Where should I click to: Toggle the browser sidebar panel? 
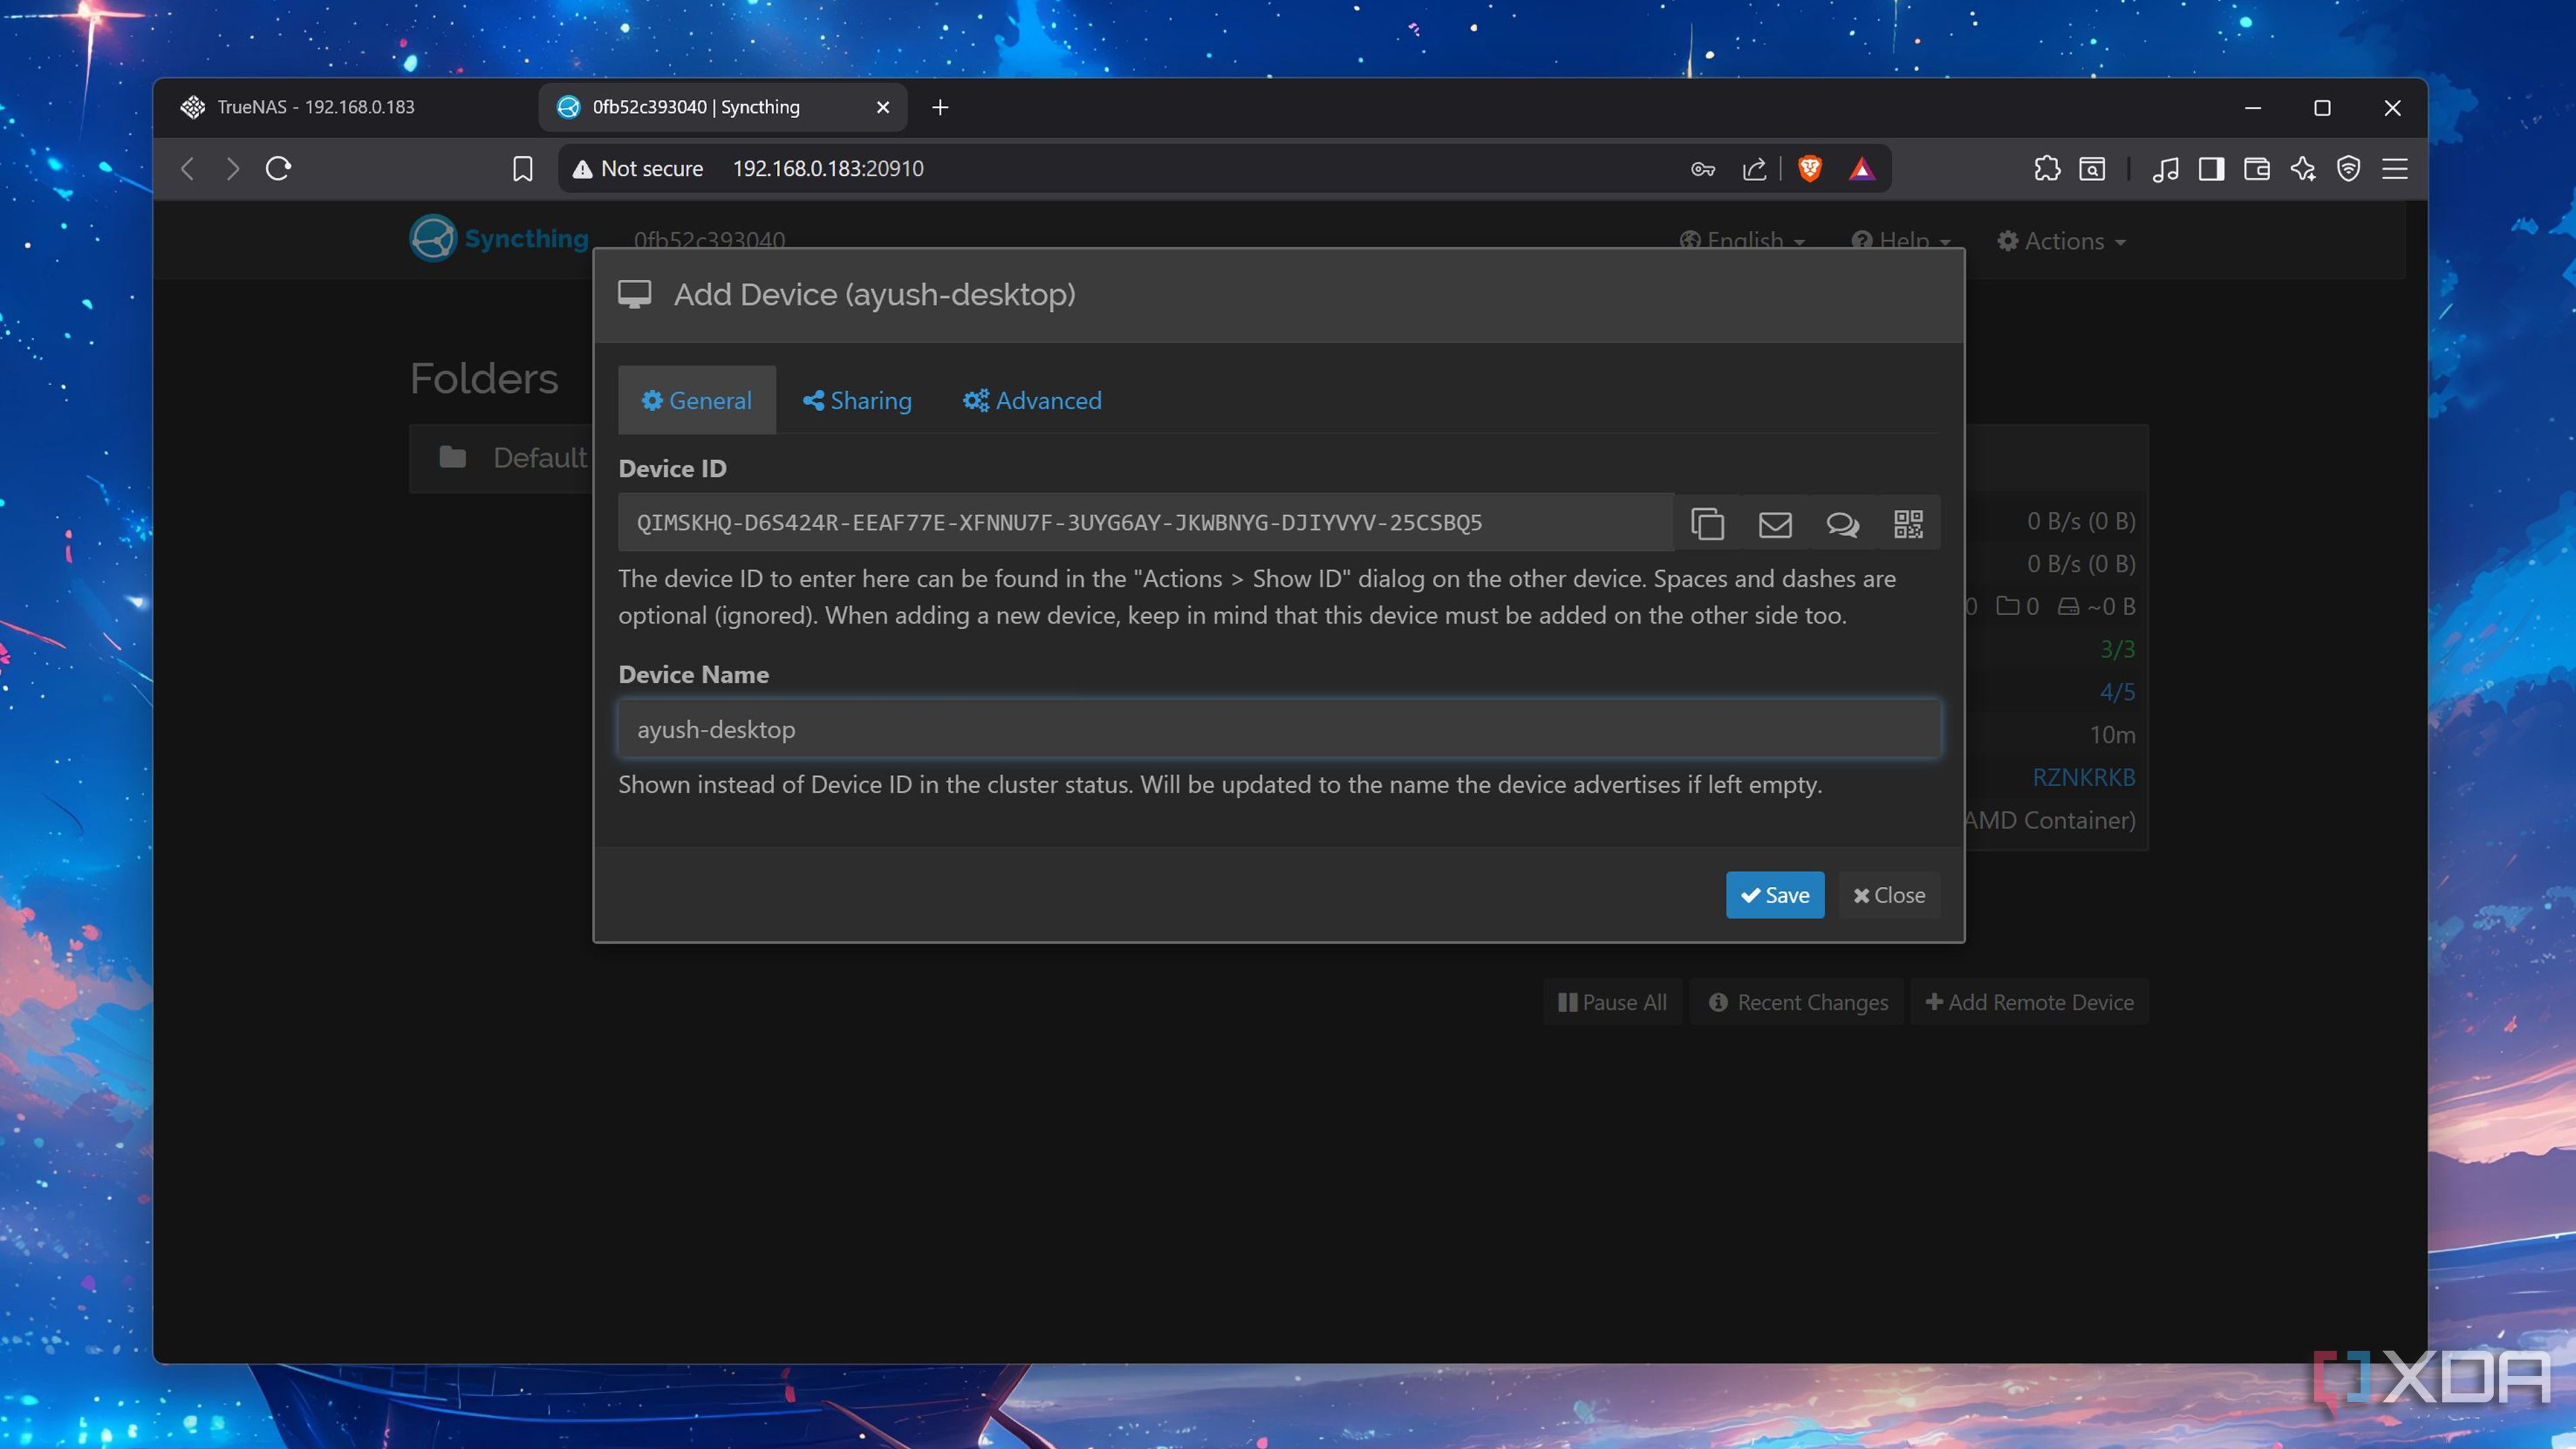[x=2211, y=169]
